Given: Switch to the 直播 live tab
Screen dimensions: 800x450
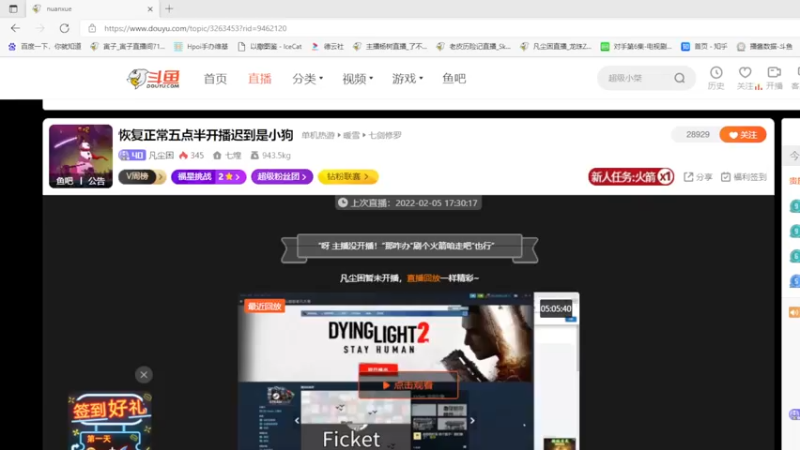Looking at the screenshot, I should [x=260, y=79].
